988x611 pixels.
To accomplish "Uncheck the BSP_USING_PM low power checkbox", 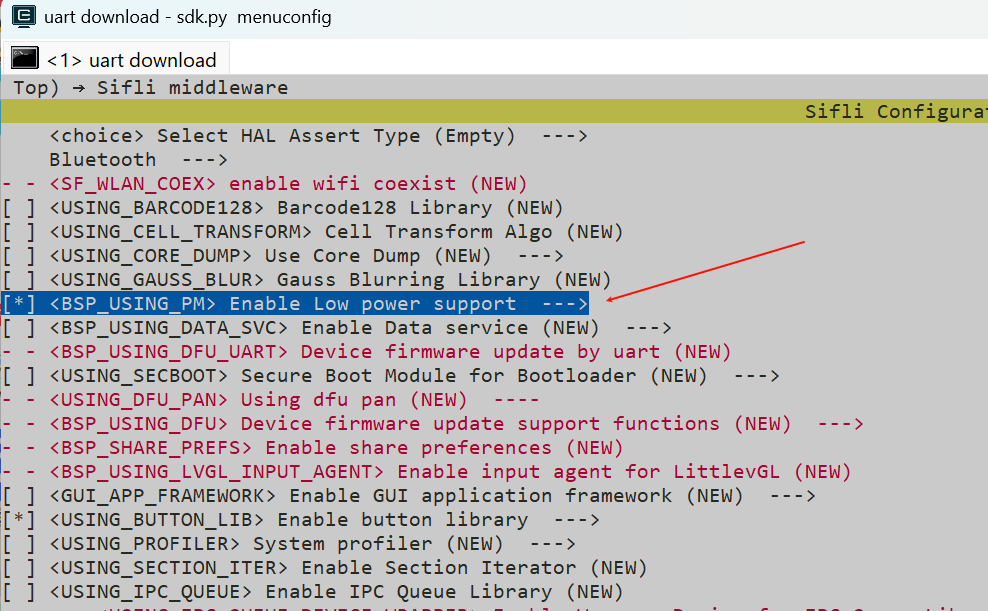I will click(19, 304).
